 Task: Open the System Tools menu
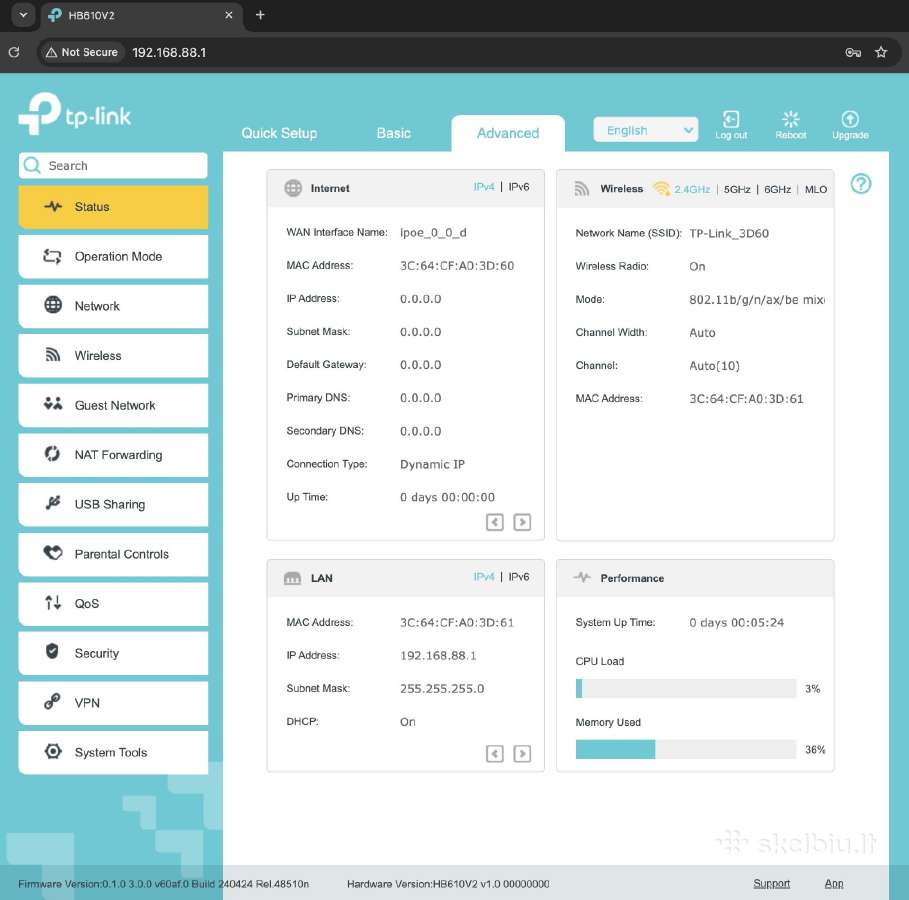[x=113, y=752]
